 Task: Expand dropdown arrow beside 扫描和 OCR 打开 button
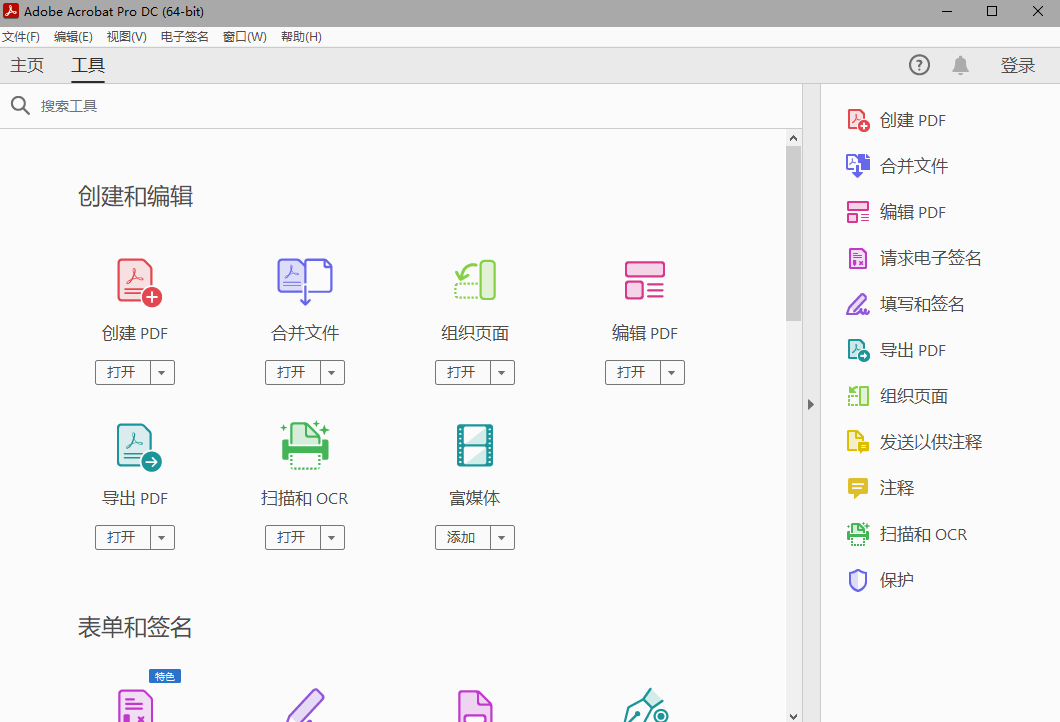pyautogui.click(x=332, y=537)
